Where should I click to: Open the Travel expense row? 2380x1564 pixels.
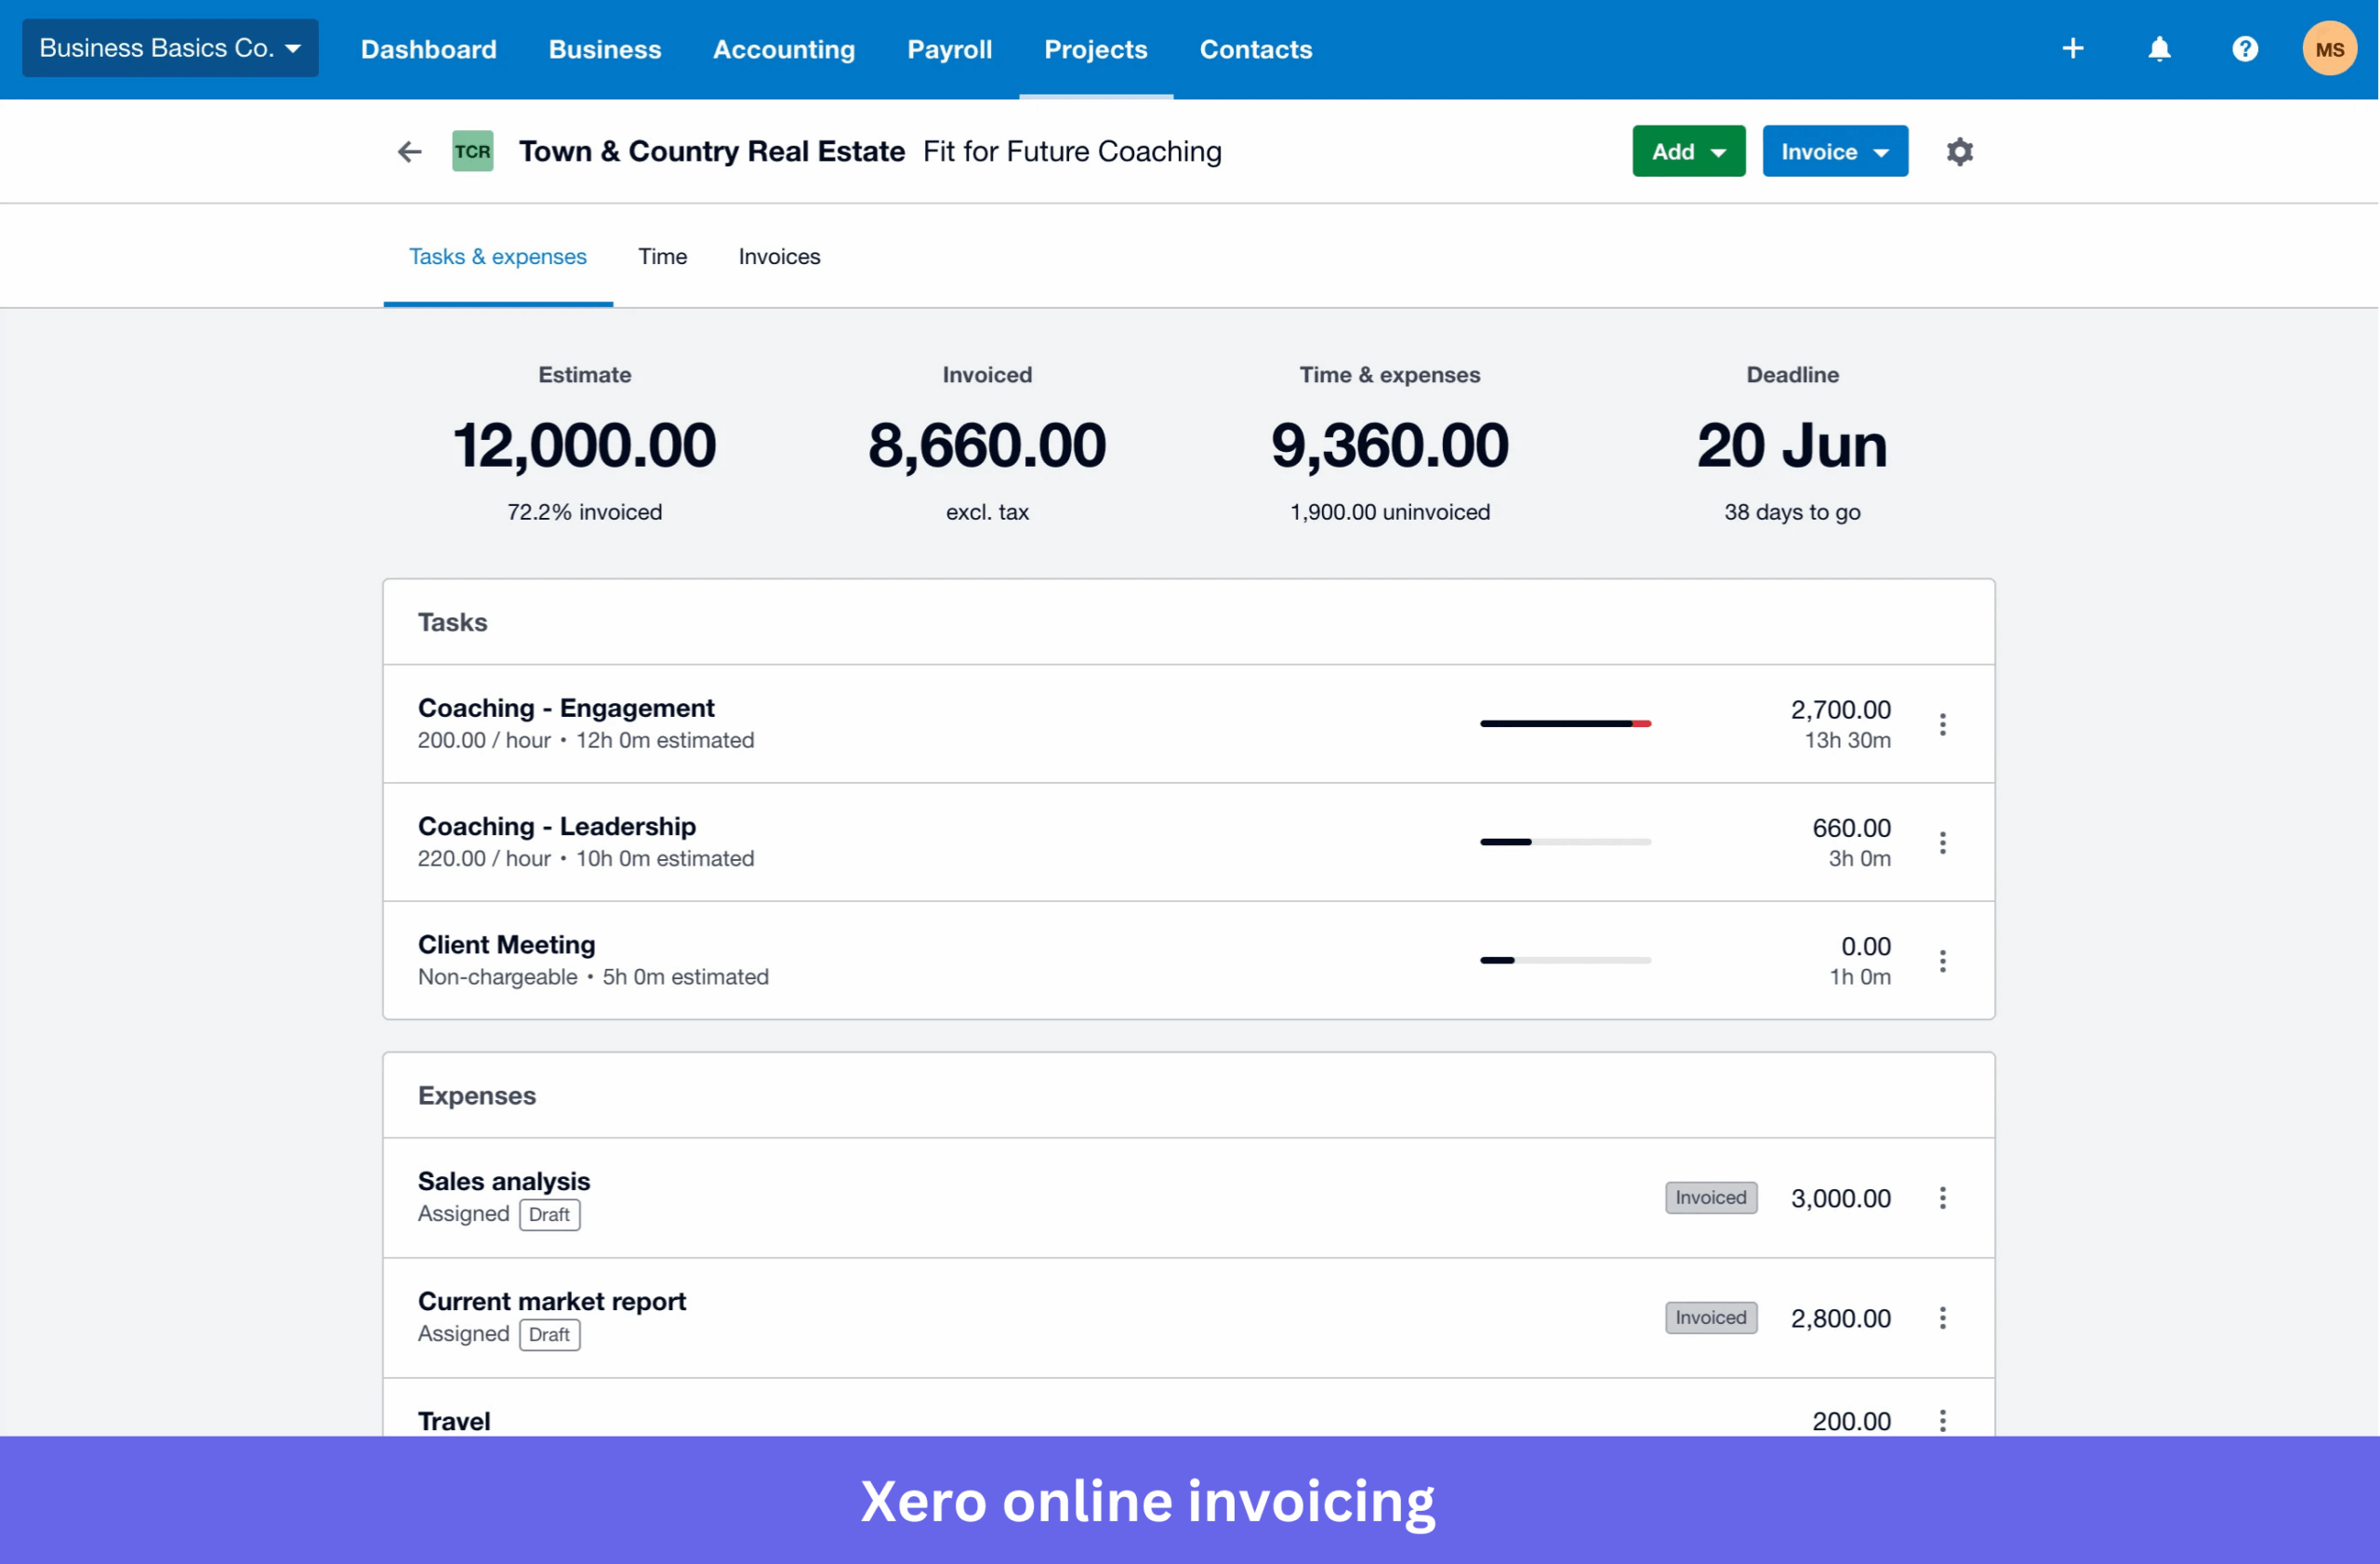pos(1188,1409)
